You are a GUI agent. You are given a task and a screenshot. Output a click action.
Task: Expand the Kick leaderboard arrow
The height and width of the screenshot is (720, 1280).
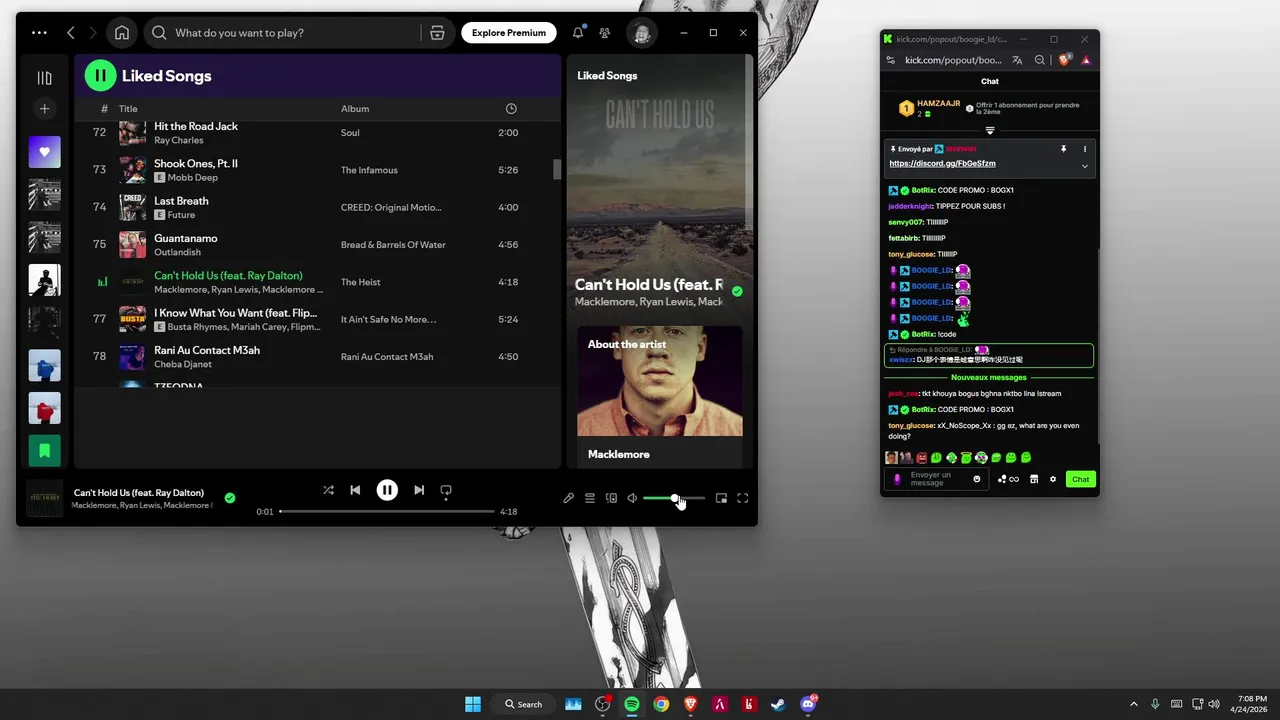tap(990, 131)
